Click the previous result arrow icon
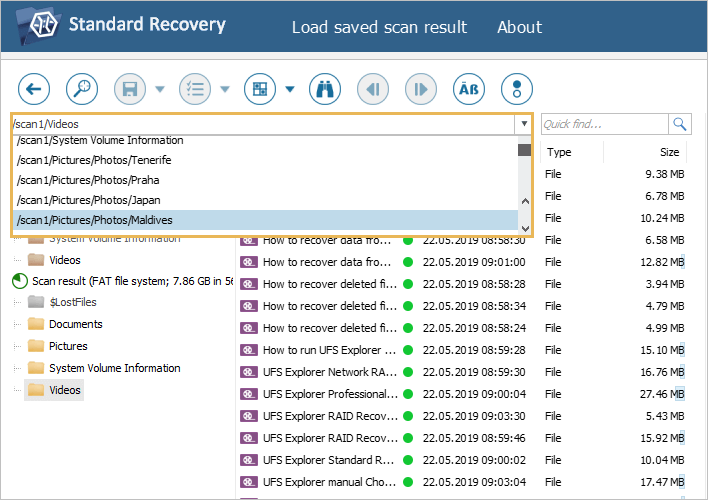Screen dimensions: 708x500 (x=373, y=89)
